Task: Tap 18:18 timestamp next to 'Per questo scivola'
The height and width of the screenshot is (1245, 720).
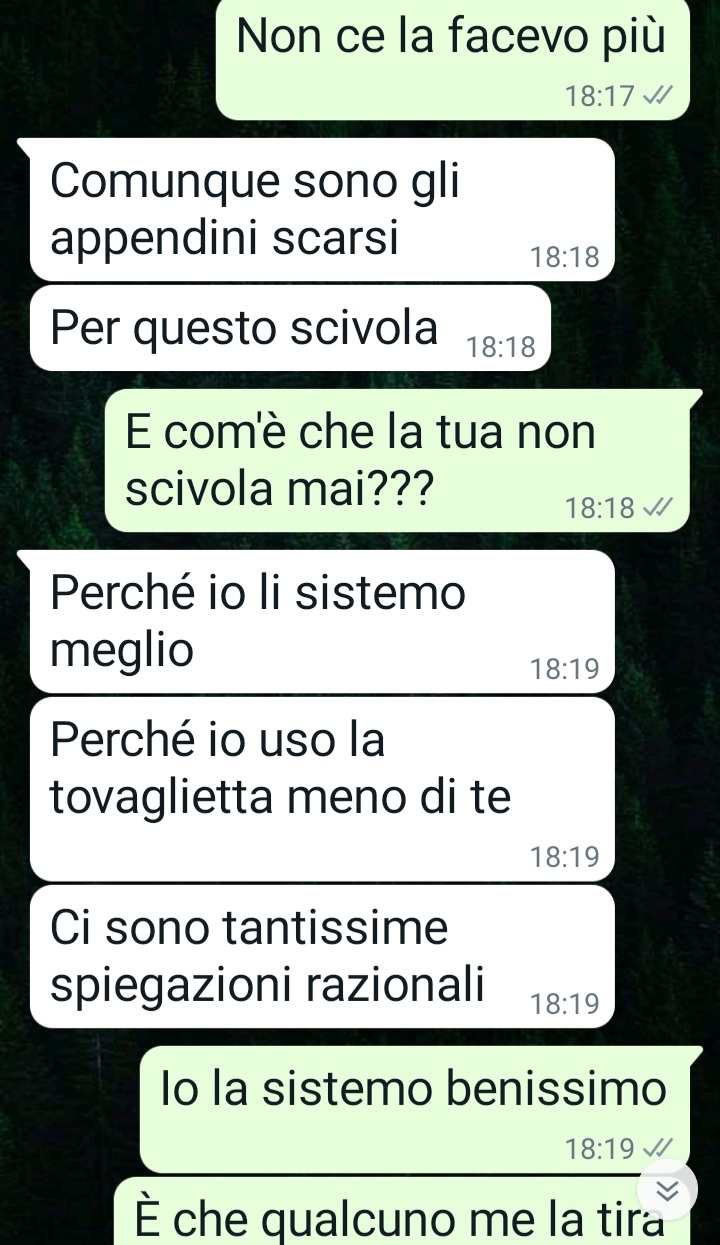Action: (x=502, y=348)
